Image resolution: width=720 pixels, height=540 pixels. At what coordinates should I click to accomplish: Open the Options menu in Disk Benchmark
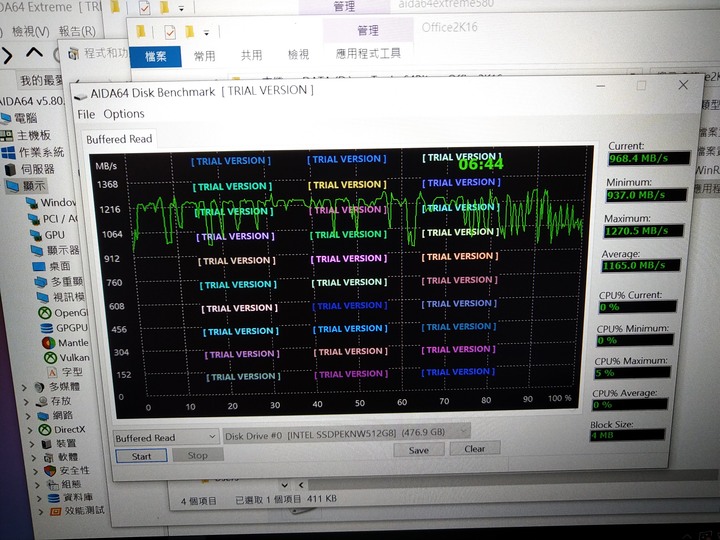[124, 114]
